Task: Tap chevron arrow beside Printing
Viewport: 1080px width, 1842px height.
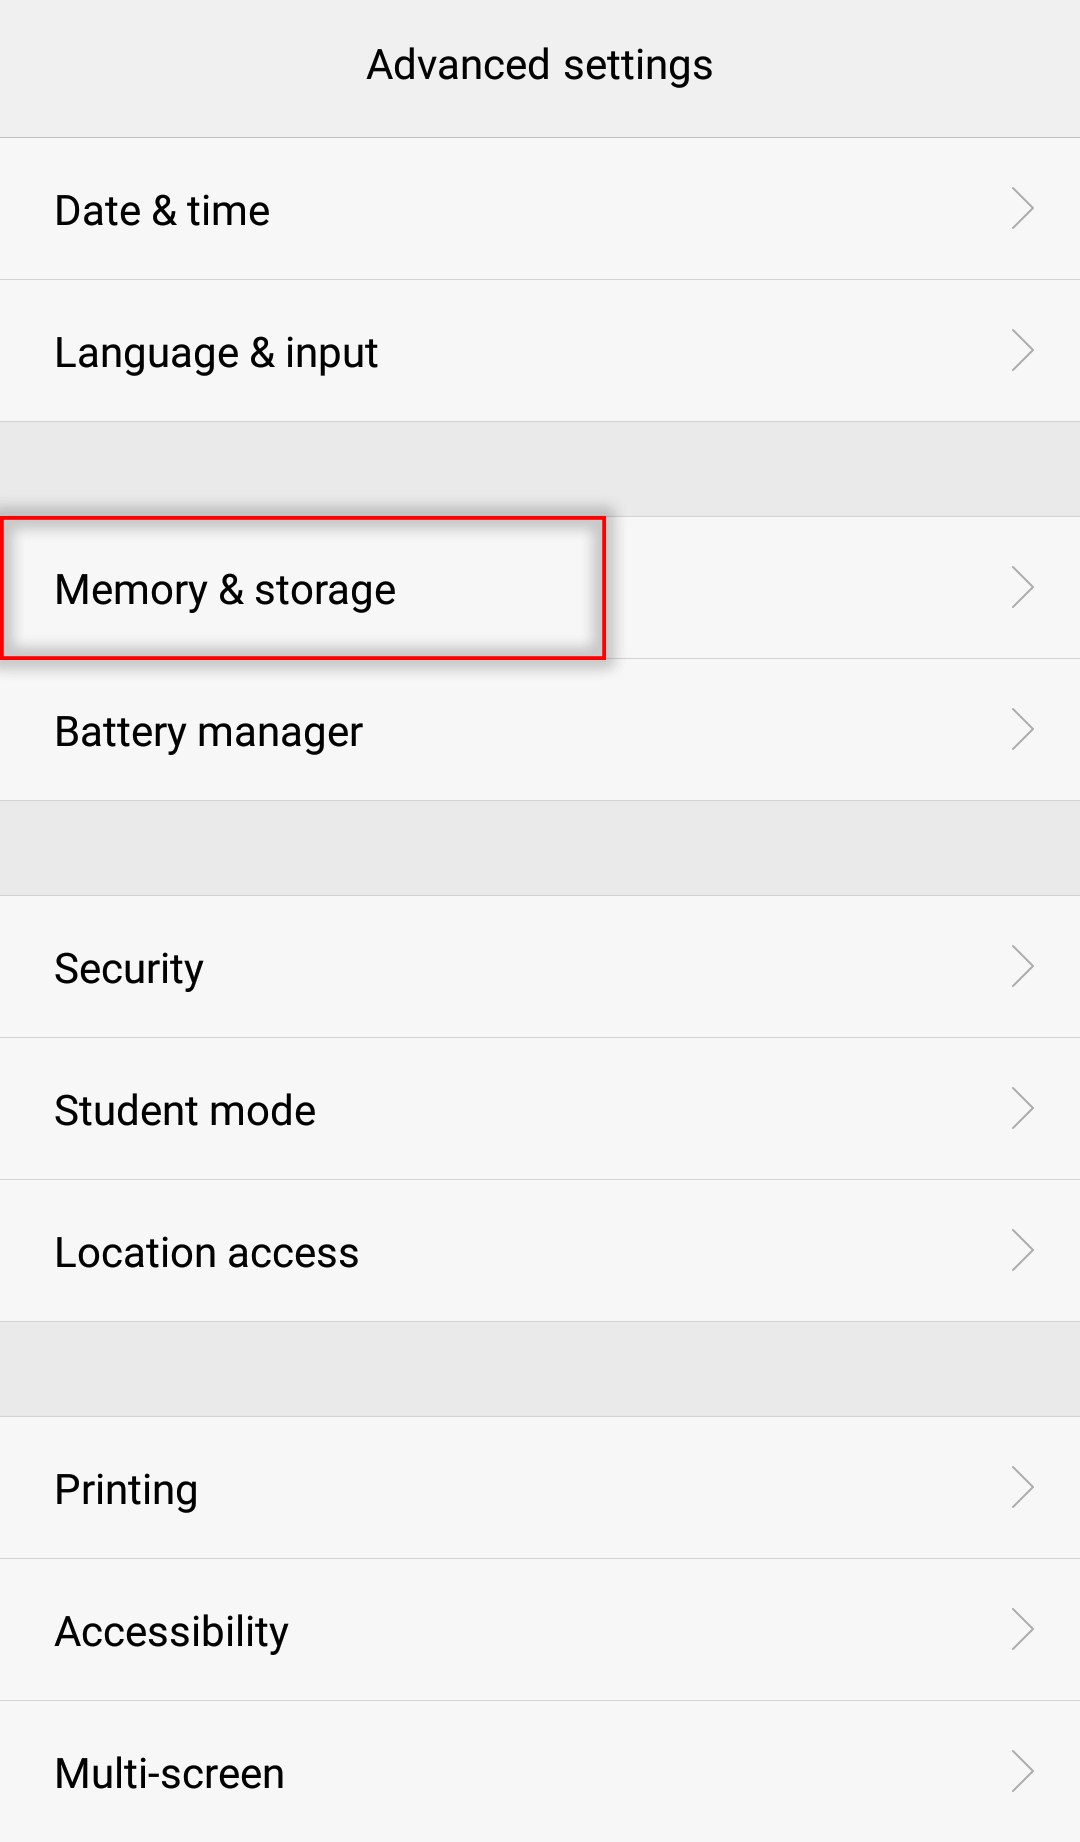Action: 1022,1488
